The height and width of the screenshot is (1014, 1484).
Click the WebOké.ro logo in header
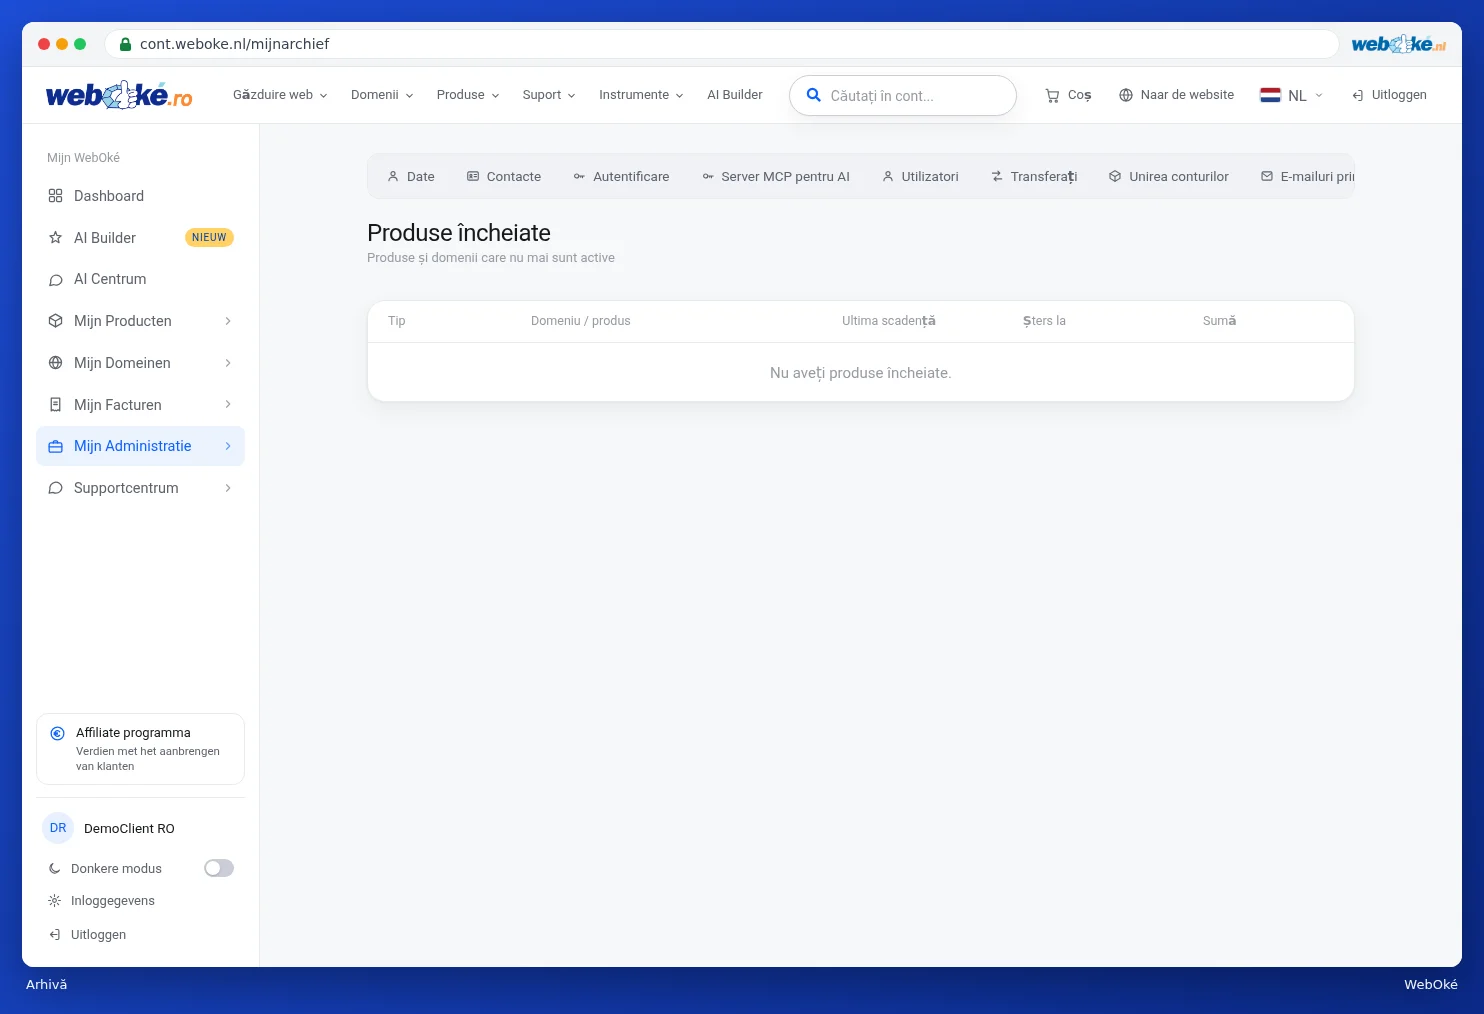pos(119,95)
